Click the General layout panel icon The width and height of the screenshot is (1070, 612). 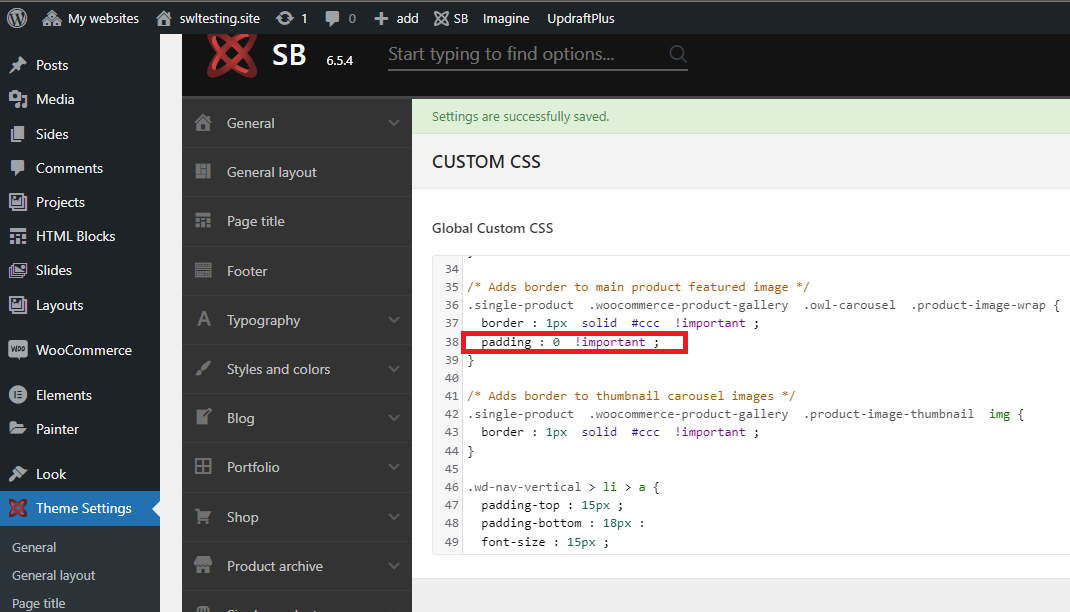[203, 171]
